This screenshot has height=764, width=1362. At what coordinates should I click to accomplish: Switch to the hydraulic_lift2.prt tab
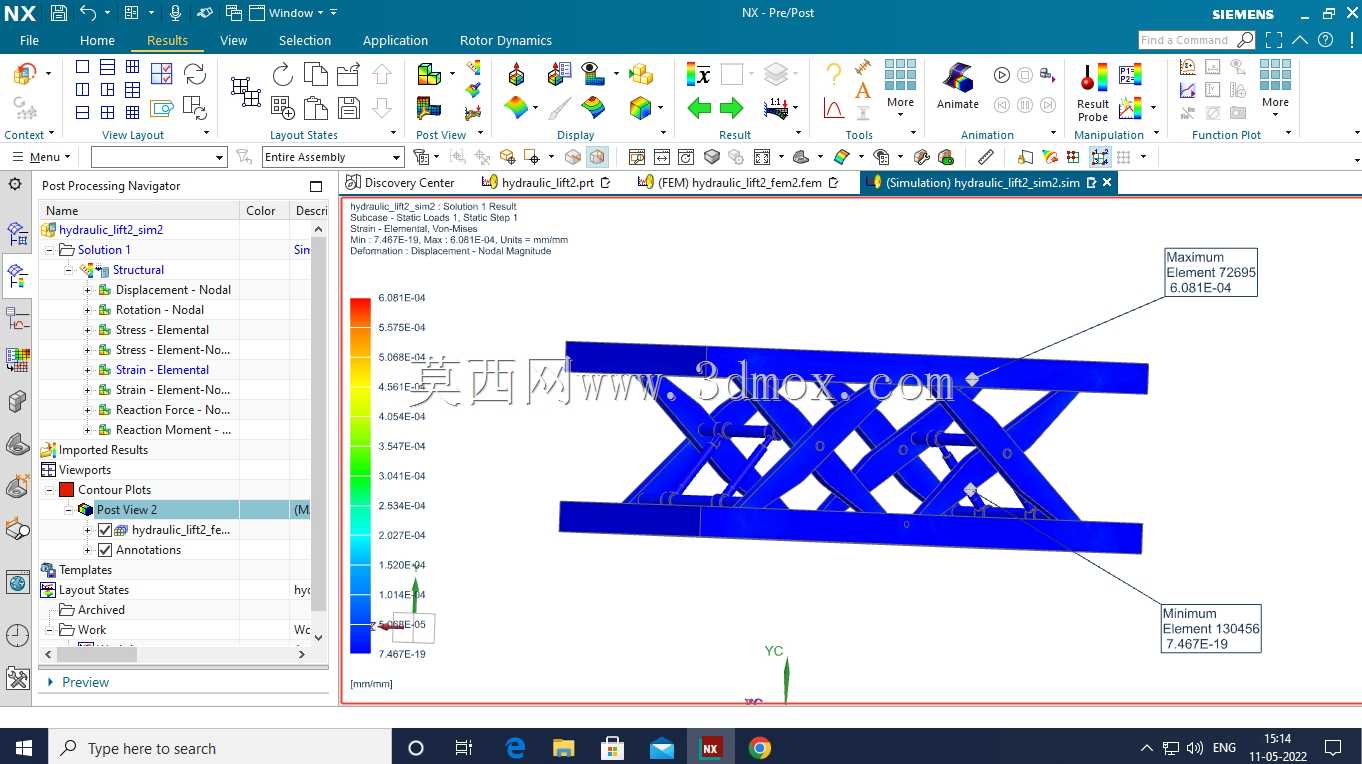pyautogui.click(x=546, y=182)
